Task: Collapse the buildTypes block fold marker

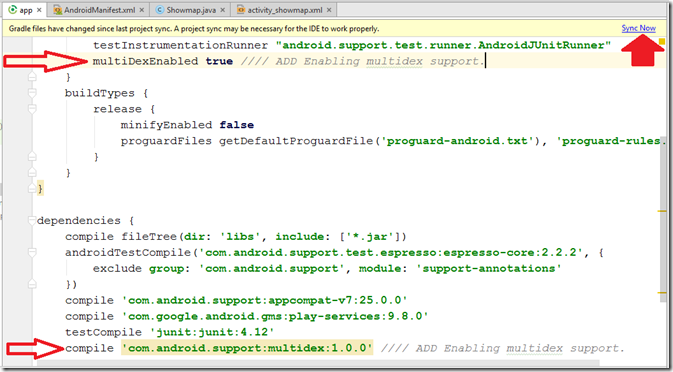Action: point(31,93)
